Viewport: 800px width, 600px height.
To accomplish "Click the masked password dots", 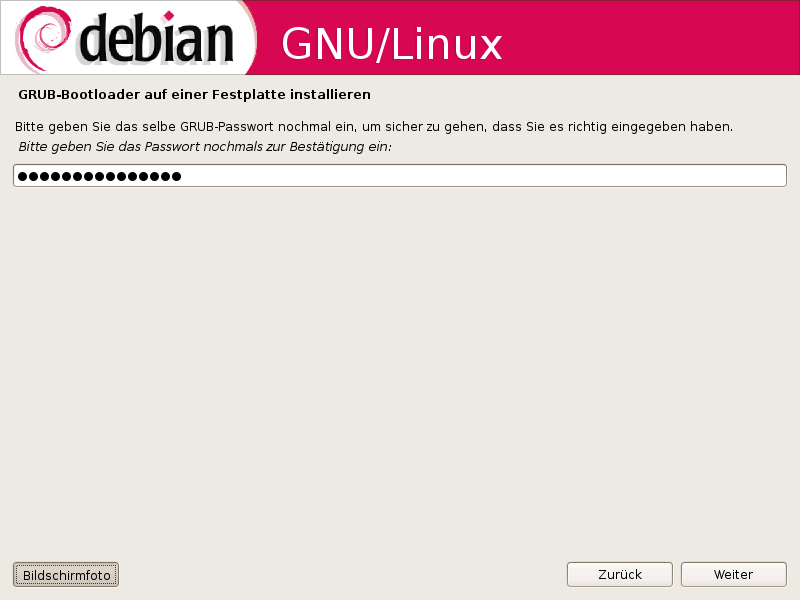I will (x=99, y=177).
